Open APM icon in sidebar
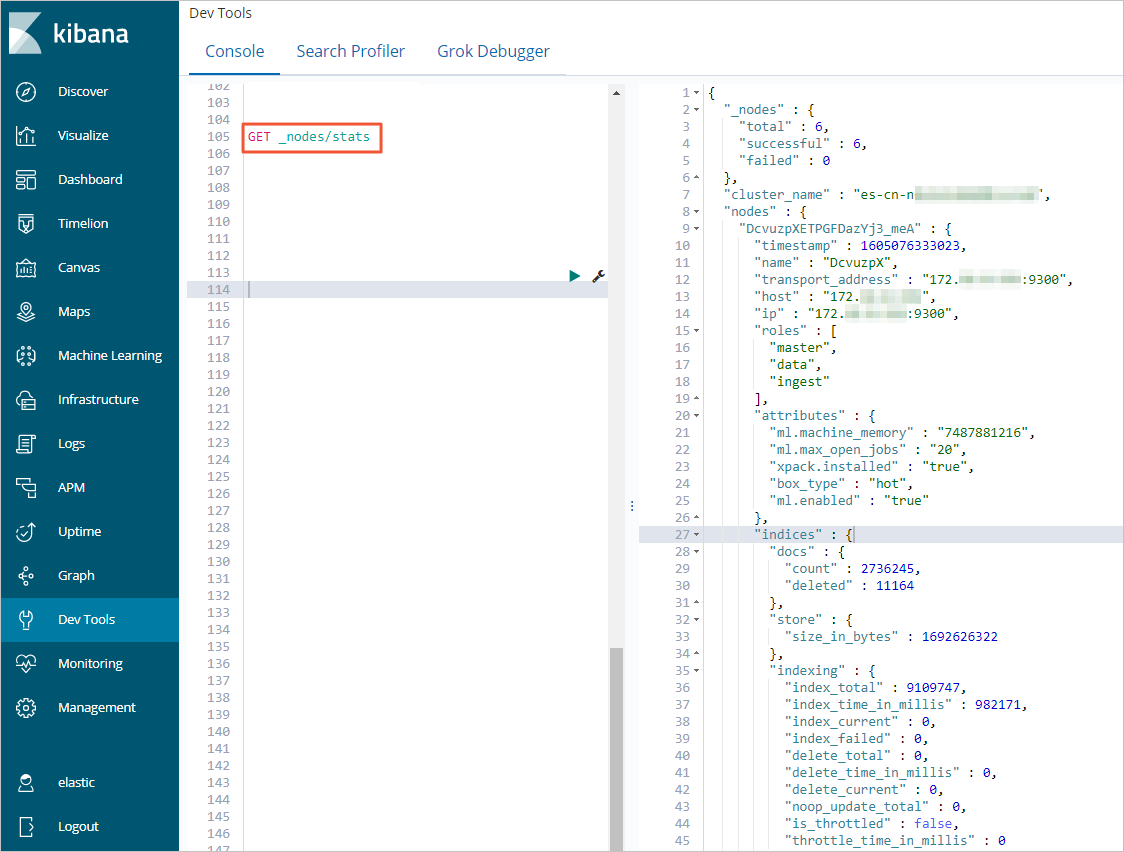 (26, 488)
